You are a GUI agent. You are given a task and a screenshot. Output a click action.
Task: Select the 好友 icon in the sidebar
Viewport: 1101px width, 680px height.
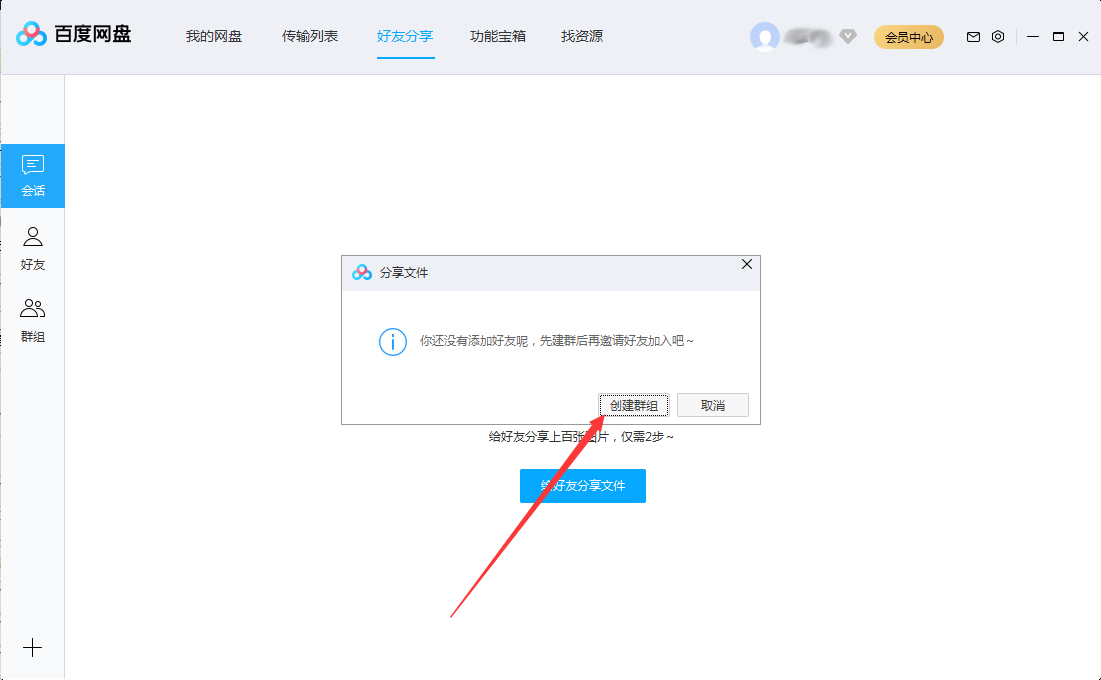[33, 246]
